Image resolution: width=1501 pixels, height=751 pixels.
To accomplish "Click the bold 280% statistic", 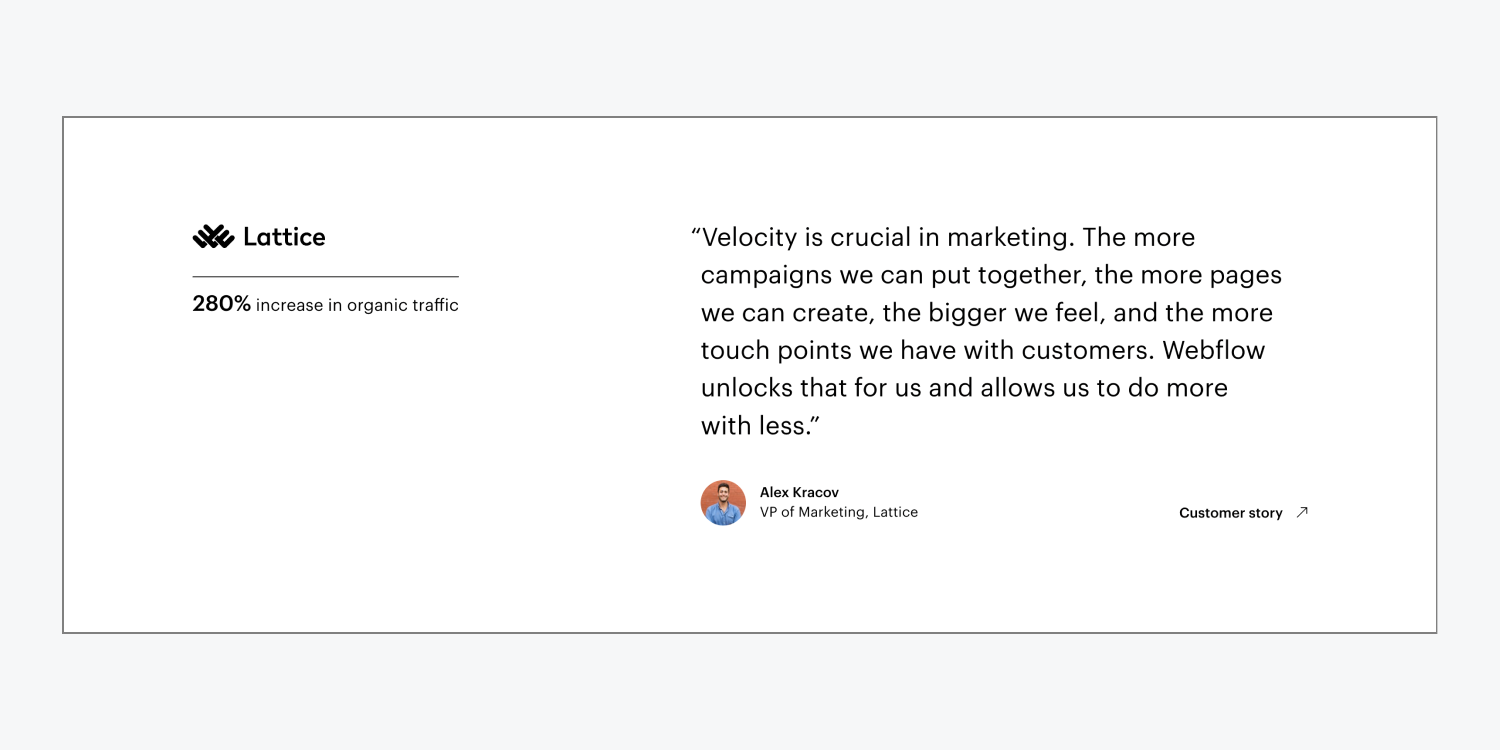I will pos(221,304).
